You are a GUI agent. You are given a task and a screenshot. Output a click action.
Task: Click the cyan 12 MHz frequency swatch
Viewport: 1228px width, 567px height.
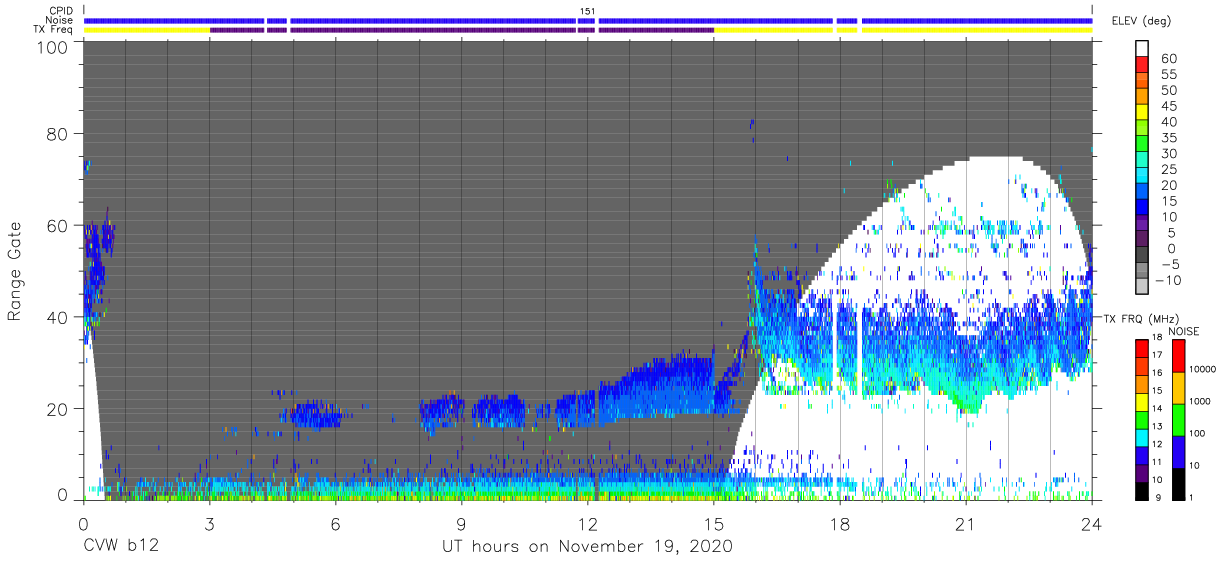coord(1143,438)
